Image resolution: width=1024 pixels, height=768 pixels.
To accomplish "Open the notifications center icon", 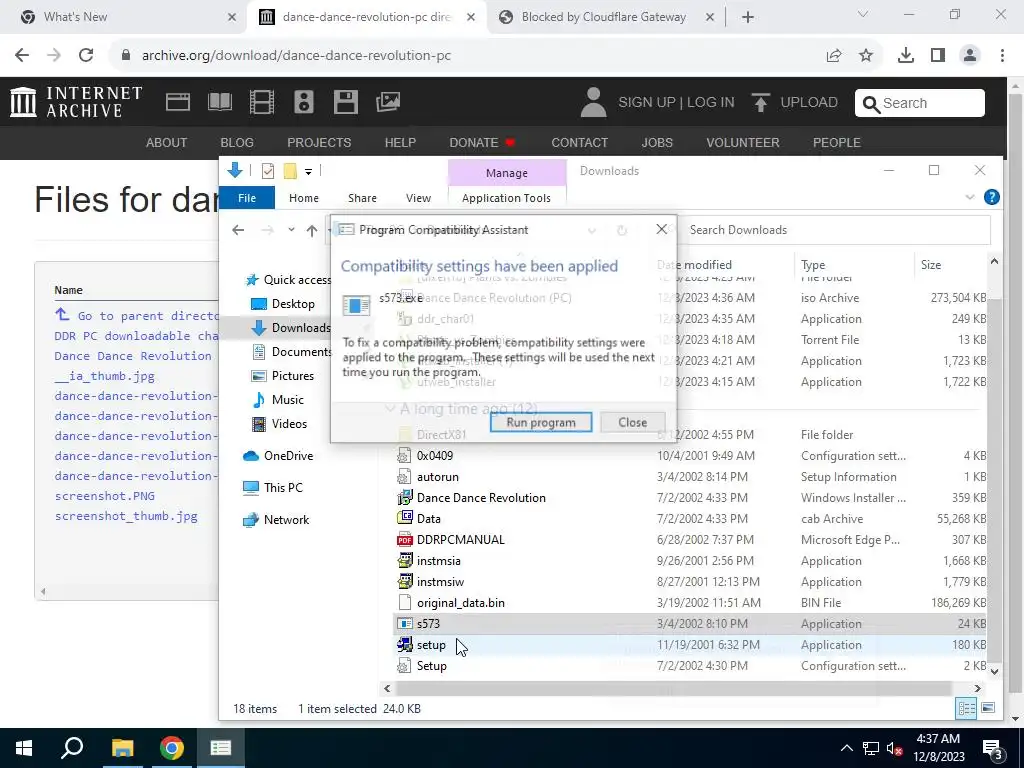I will pos(993,748).
